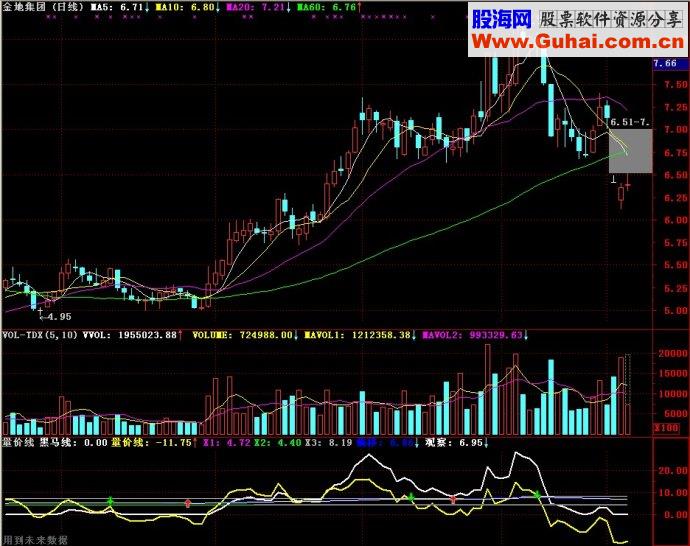690x546 pixels.
Task: Click the X1: 4.72 indicator value
Action: point(227,442)
